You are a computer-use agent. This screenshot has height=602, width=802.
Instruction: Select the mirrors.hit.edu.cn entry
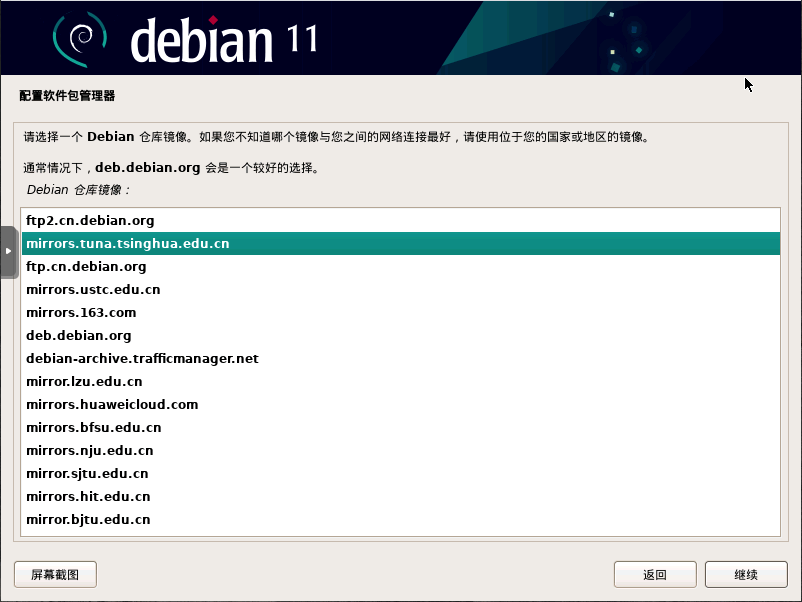pos(401,497)
